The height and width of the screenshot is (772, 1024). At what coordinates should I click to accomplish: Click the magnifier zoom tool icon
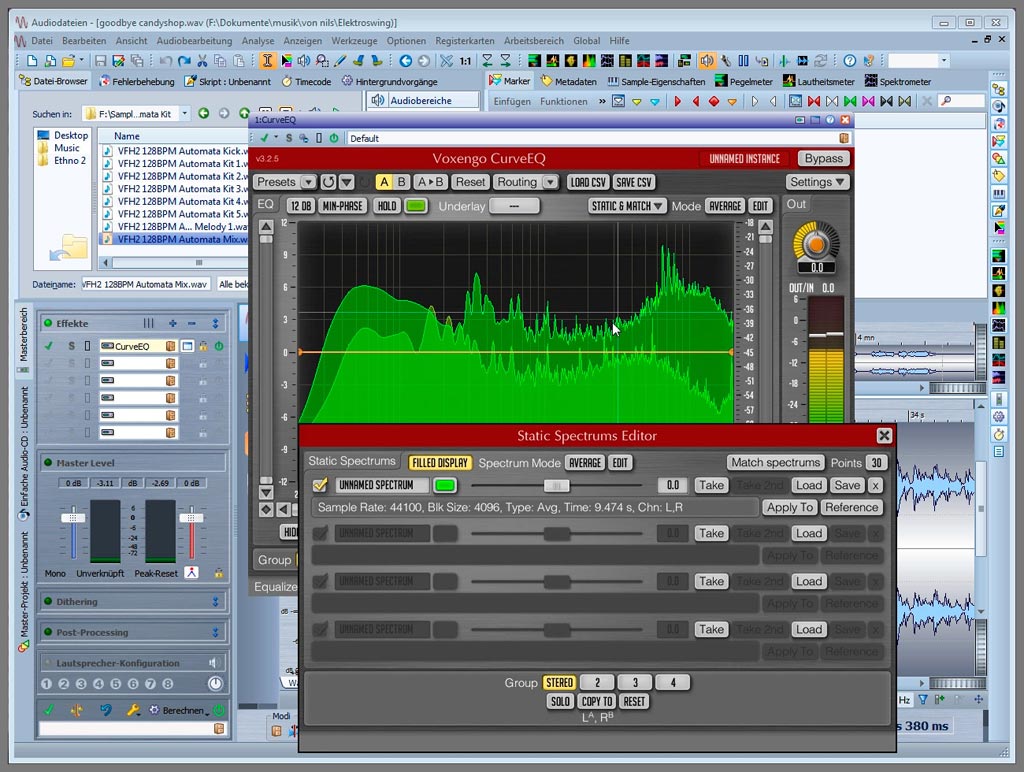(322, 61)
